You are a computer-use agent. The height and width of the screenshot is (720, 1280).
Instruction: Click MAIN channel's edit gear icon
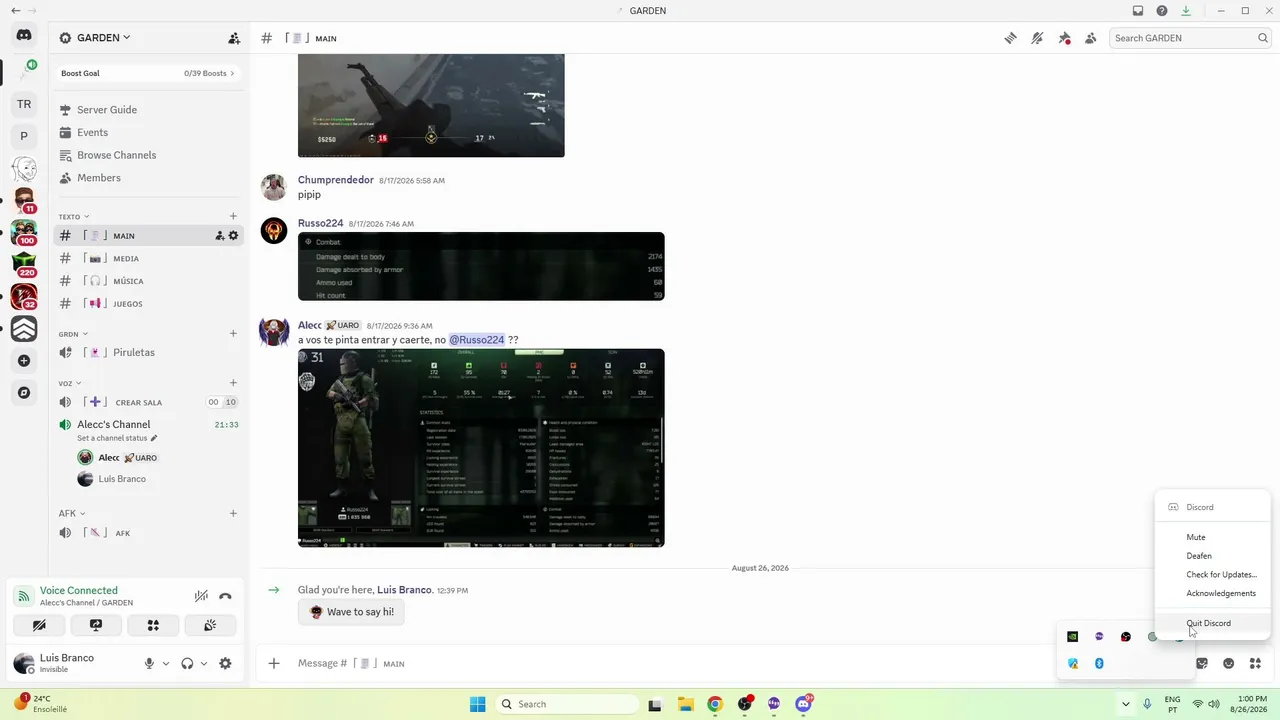(234, 236)
